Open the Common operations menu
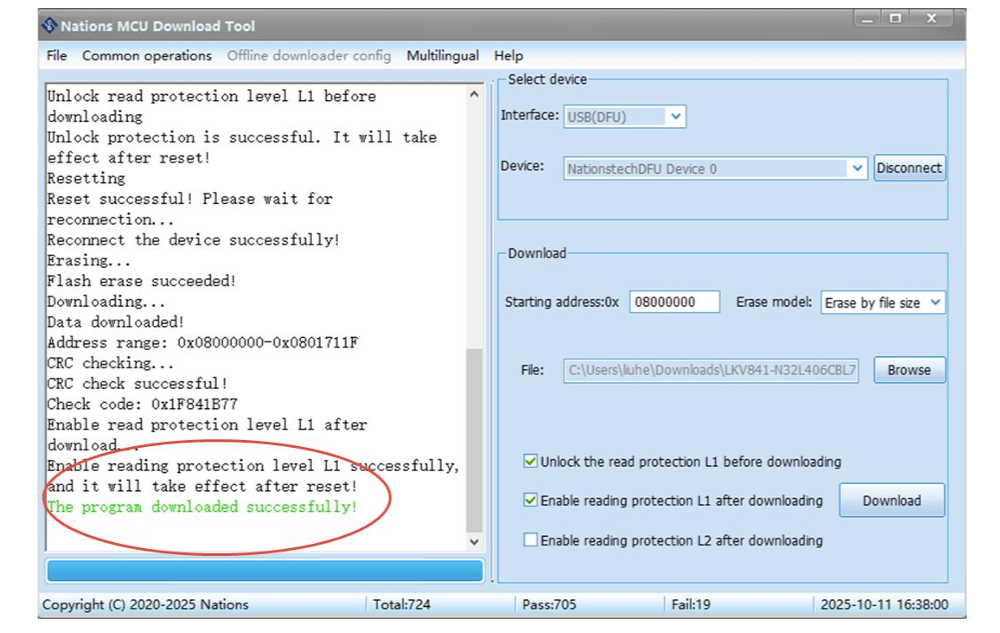 [147, 56]
